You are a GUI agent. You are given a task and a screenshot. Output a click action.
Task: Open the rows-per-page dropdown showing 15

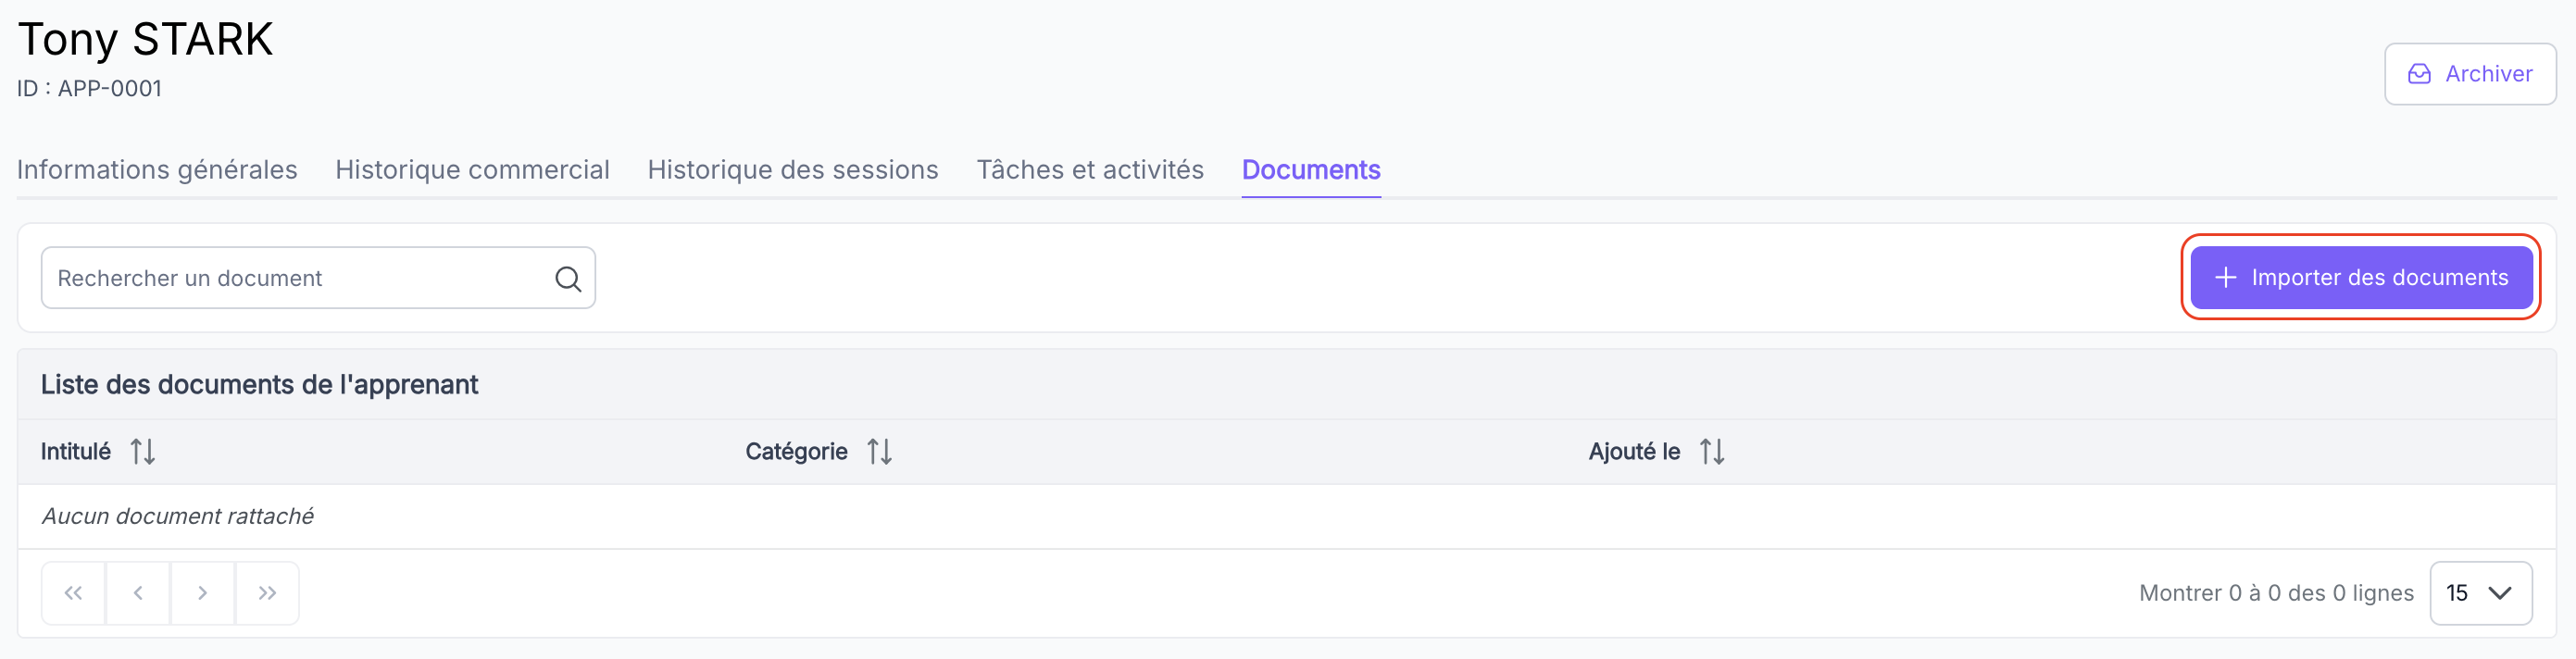(x=2480, y=593)
